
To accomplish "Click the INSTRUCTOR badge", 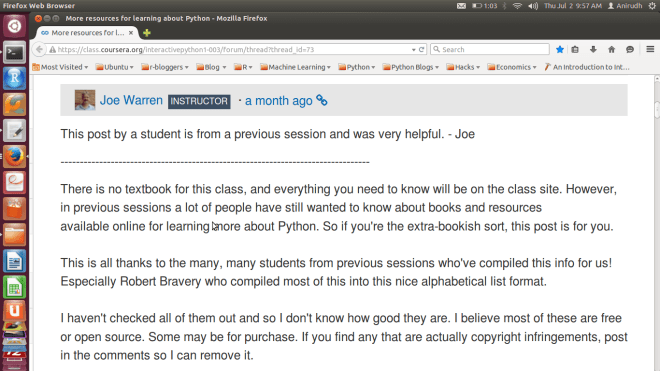I will [x=199, y=101].
